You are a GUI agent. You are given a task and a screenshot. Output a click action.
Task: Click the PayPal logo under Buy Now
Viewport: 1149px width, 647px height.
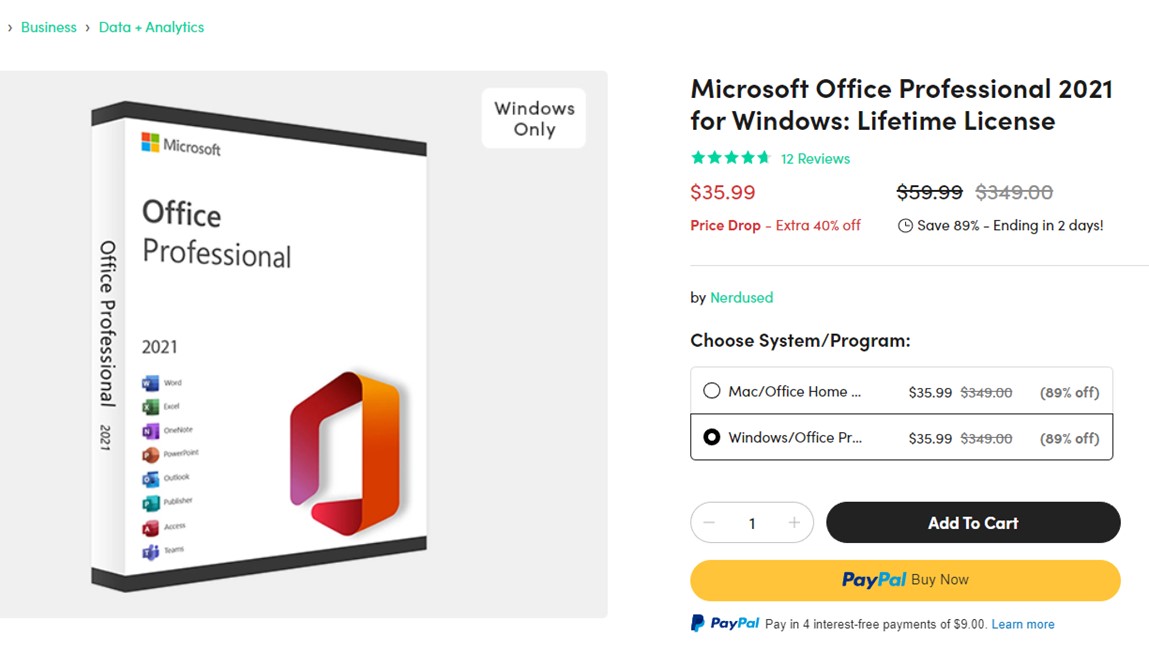pyautogui.click(x=725, y=624)
